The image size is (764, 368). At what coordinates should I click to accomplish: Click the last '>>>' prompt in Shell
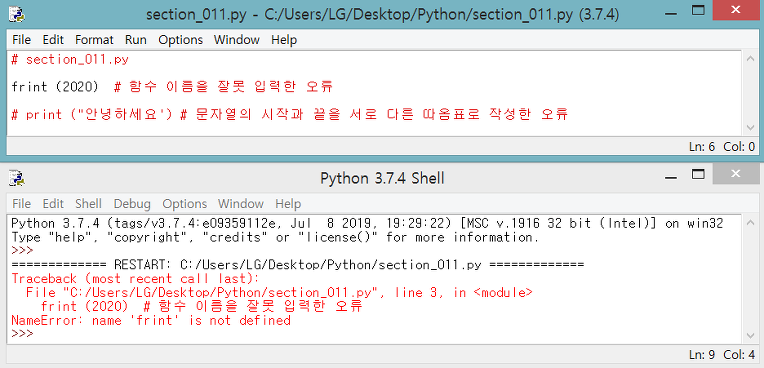click(x=22, y=334)
